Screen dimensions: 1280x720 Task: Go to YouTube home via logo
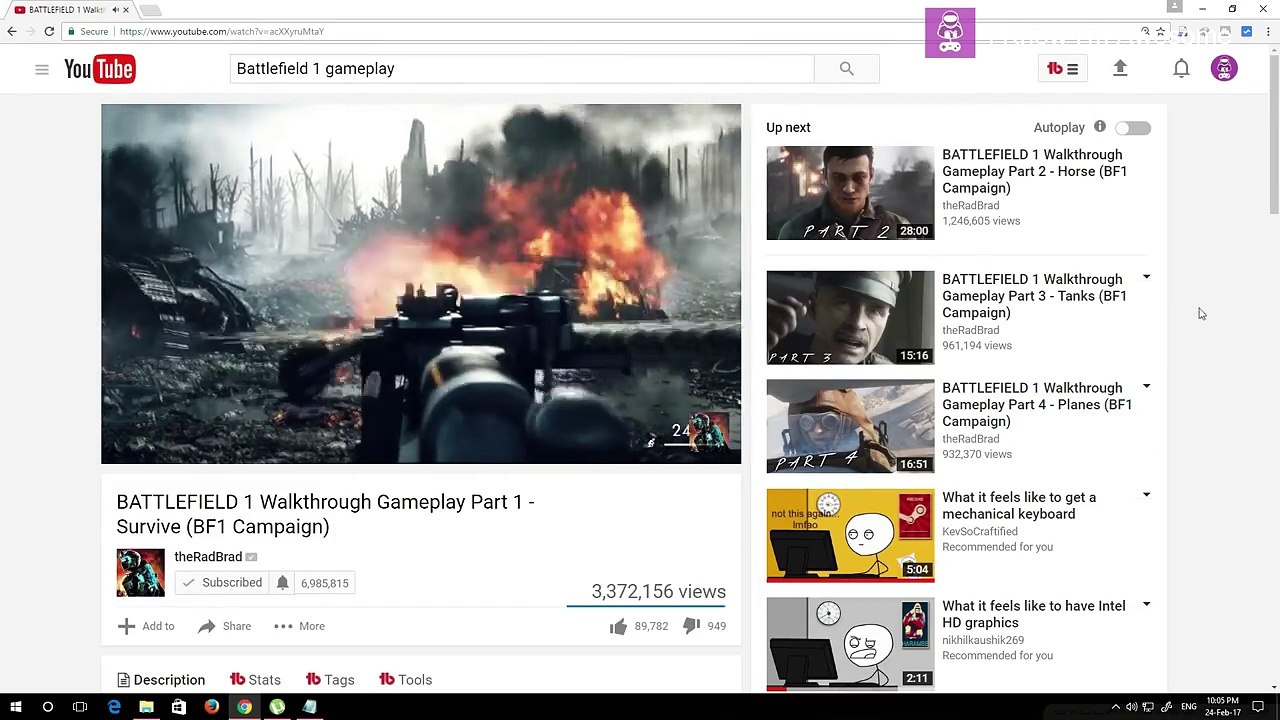click(x=99, y=69)
